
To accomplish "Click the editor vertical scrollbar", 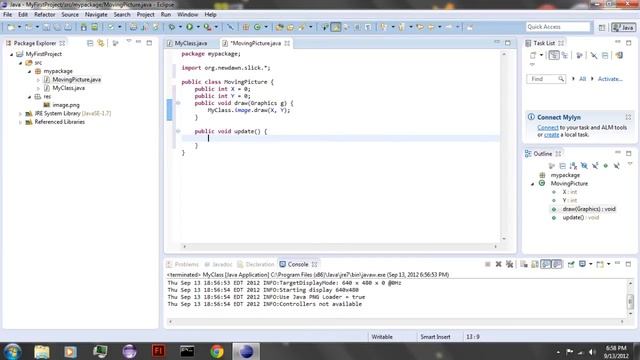I will (504, 146).
